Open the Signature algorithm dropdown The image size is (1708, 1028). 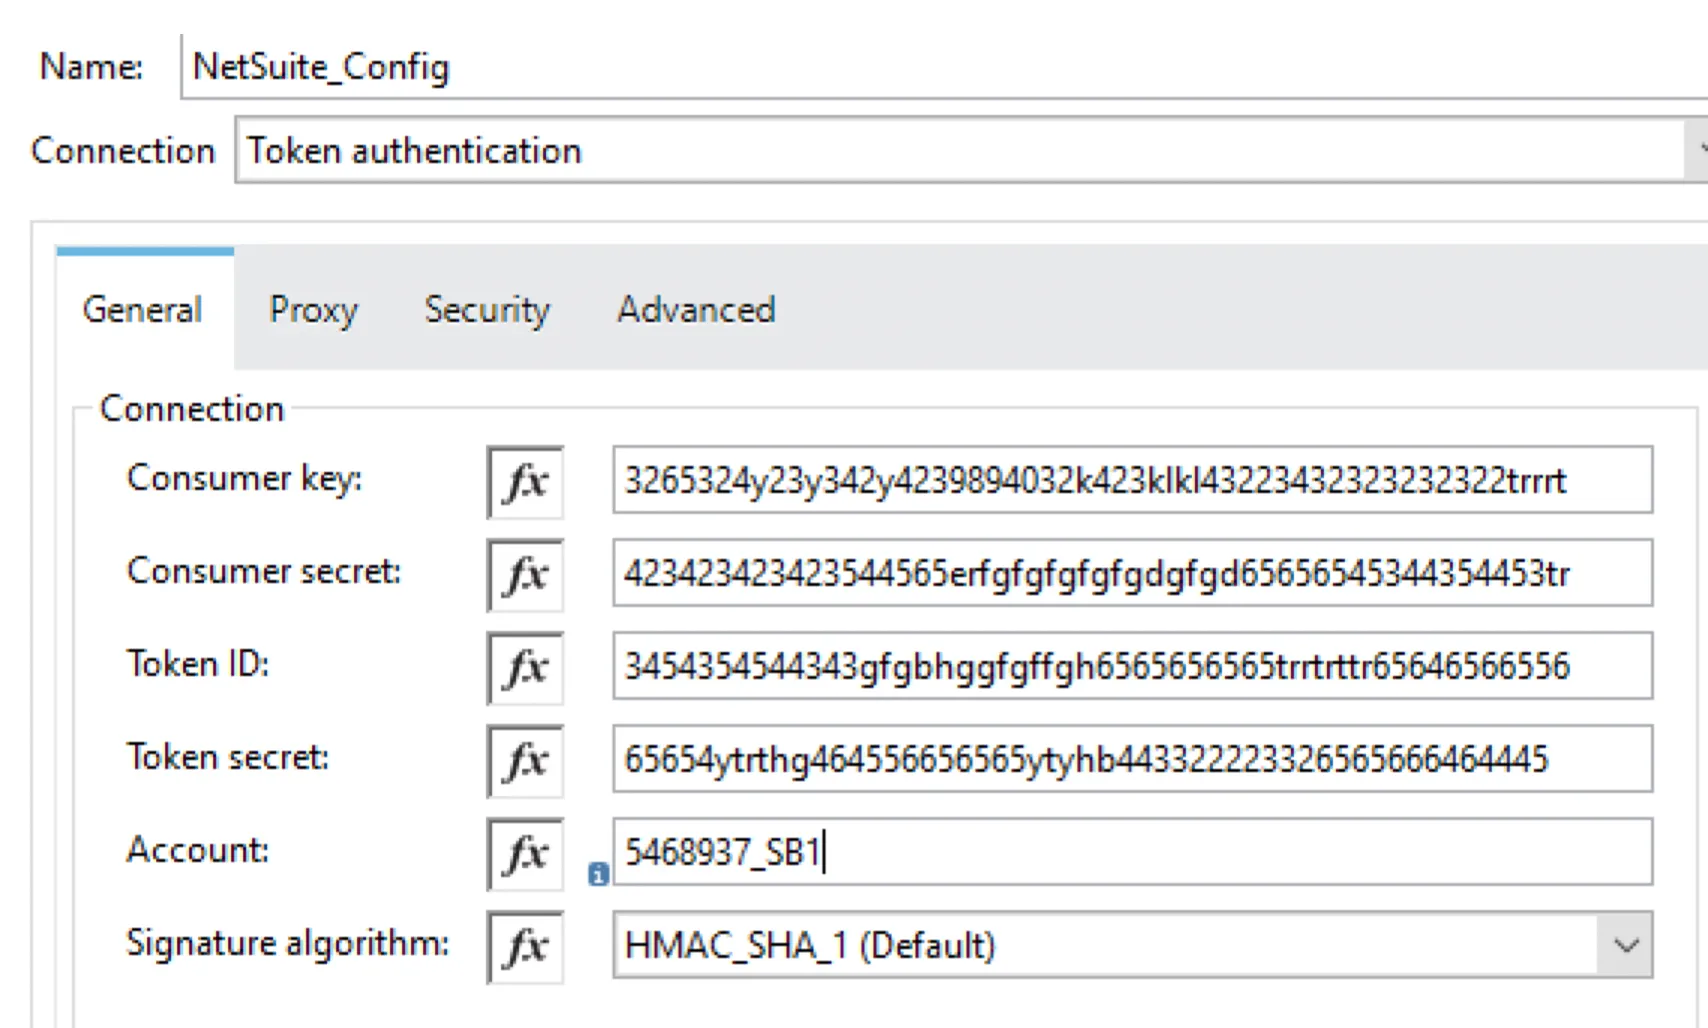click(x=1626, y=945)
